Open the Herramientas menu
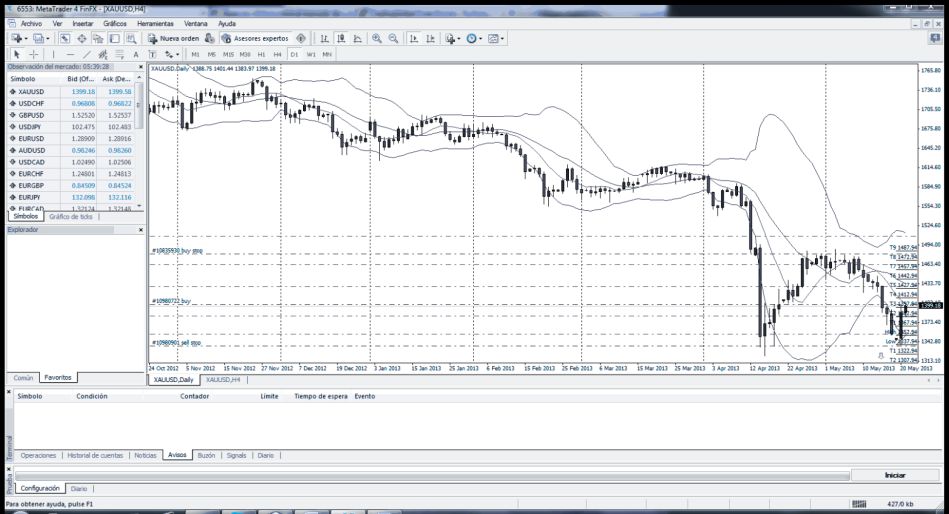Viewport: 949px width, 514px height. tap(155, 22)
